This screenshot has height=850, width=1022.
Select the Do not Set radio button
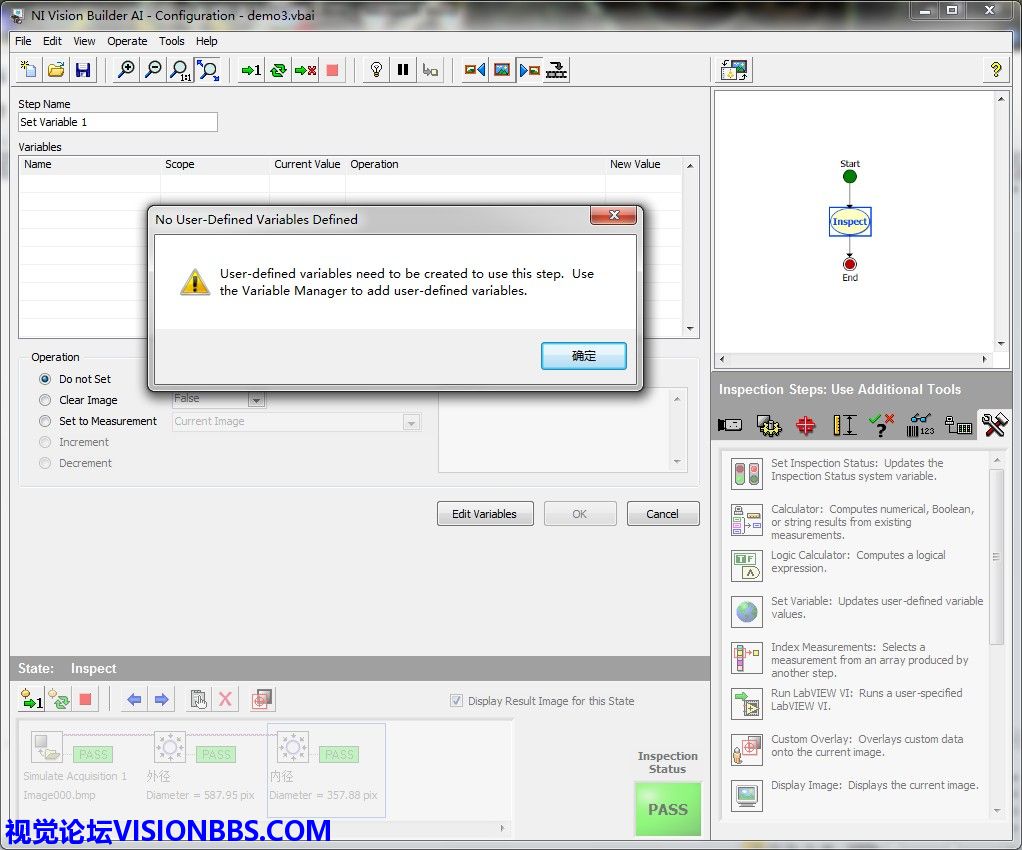pyautogui.click(x=45, y=379)
